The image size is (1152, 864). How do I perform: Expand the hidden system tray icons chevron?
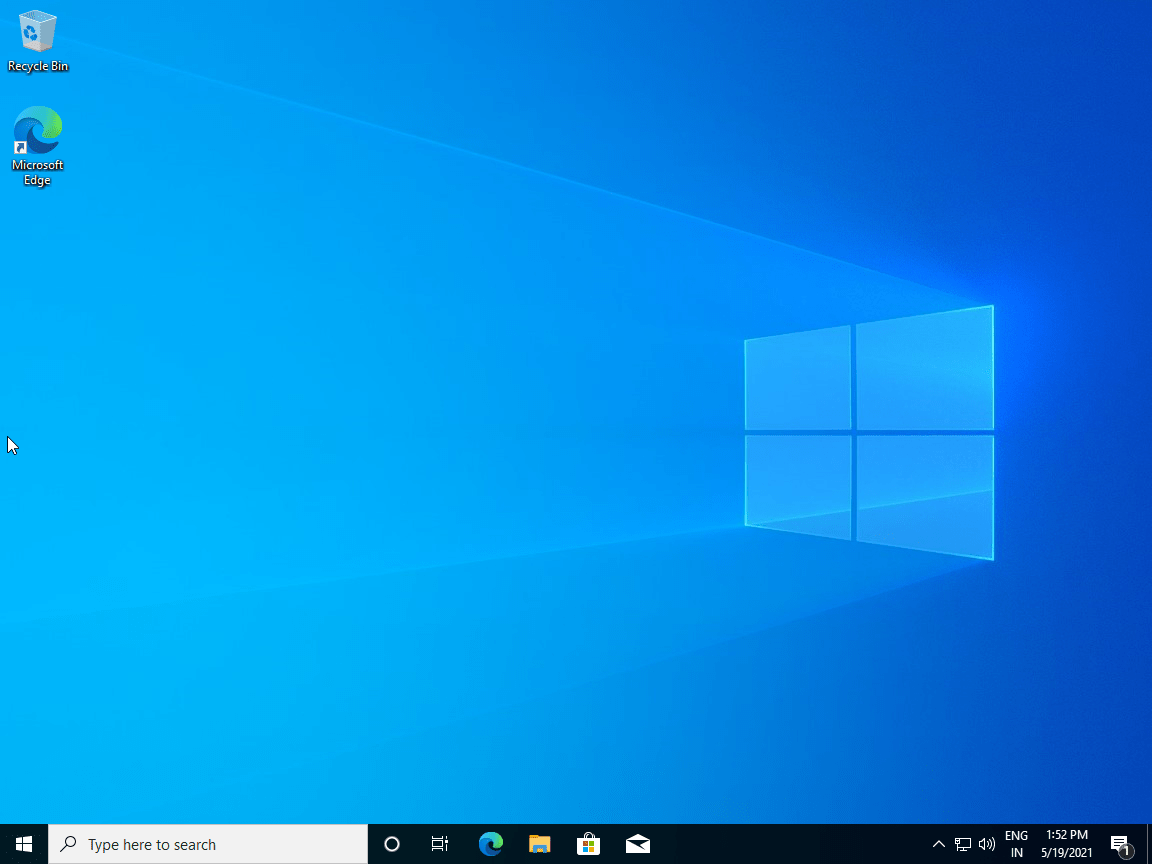938,844
